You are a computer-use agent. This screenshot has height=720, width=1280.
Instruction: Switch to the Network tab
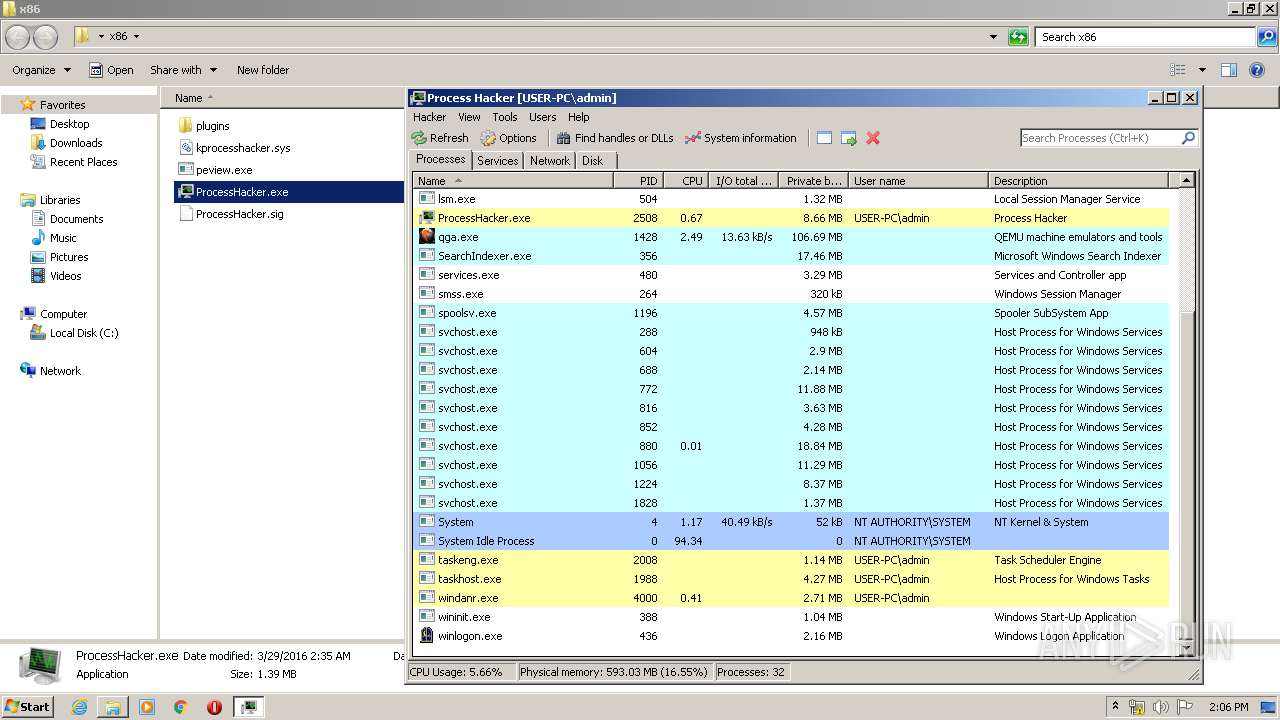pos(550,160)
